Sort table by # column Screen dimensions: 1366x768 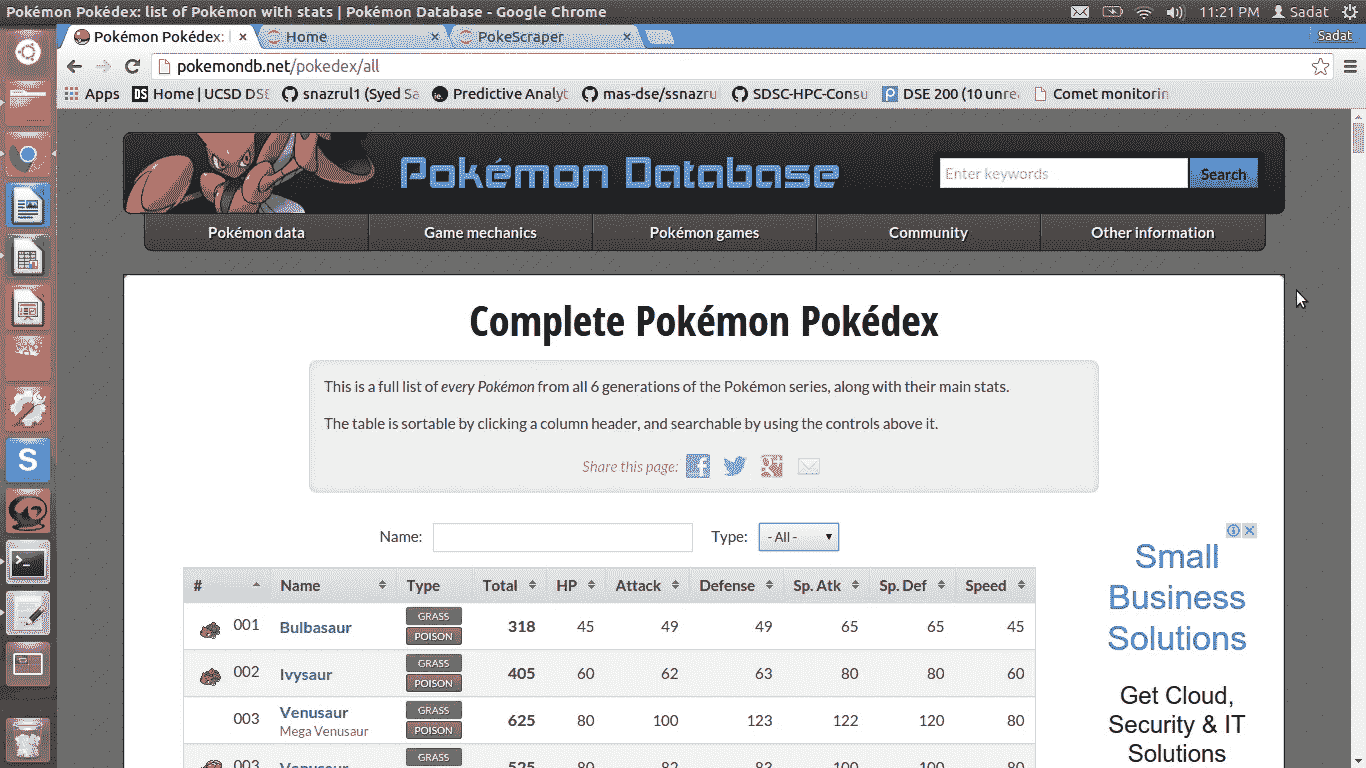pos(227,585)
